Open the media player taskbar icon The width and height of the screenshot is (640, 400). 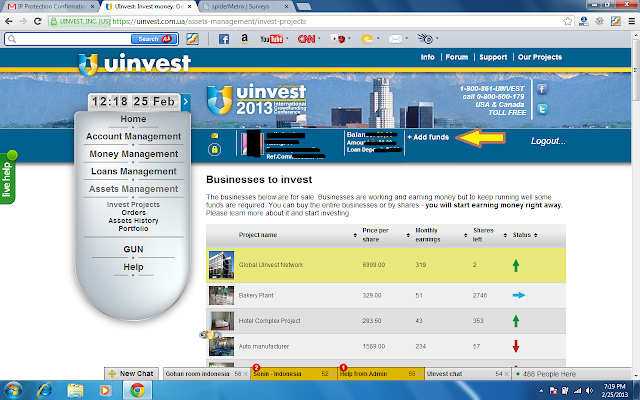[105, 390]
